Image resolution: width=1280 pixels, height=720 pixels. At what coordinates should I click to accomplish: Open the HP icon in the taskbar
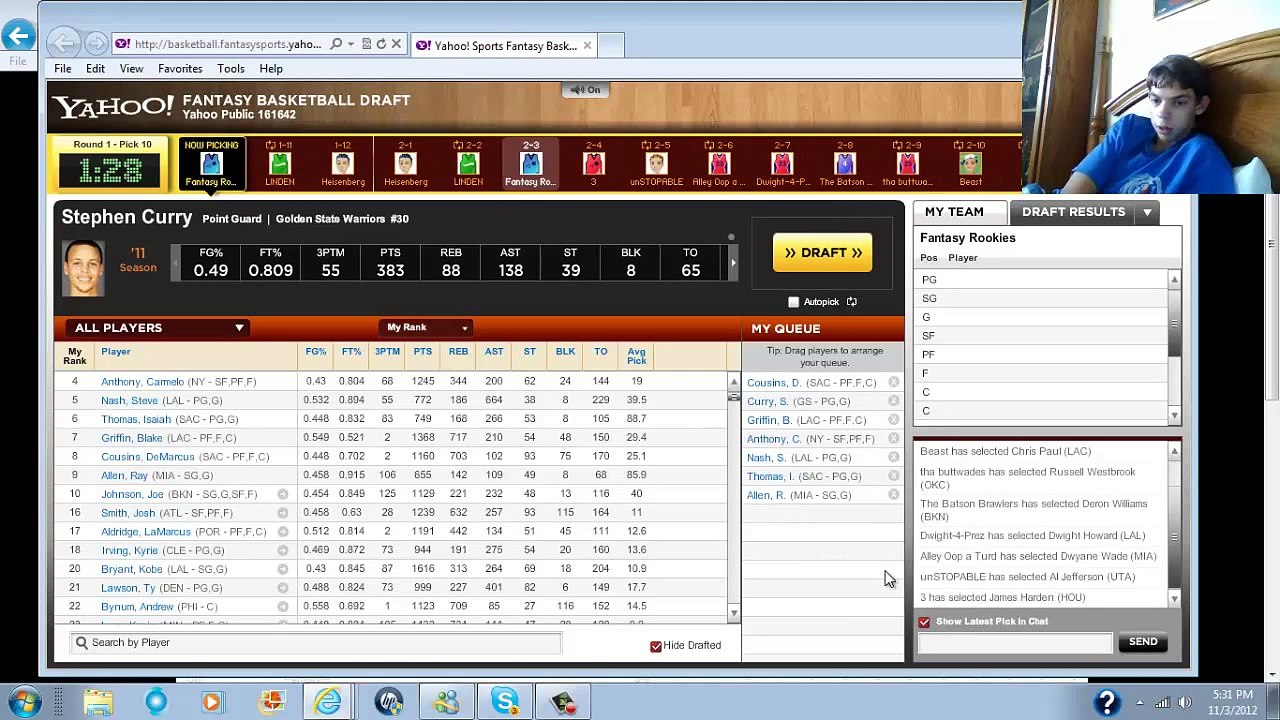[x=389, y=702]
